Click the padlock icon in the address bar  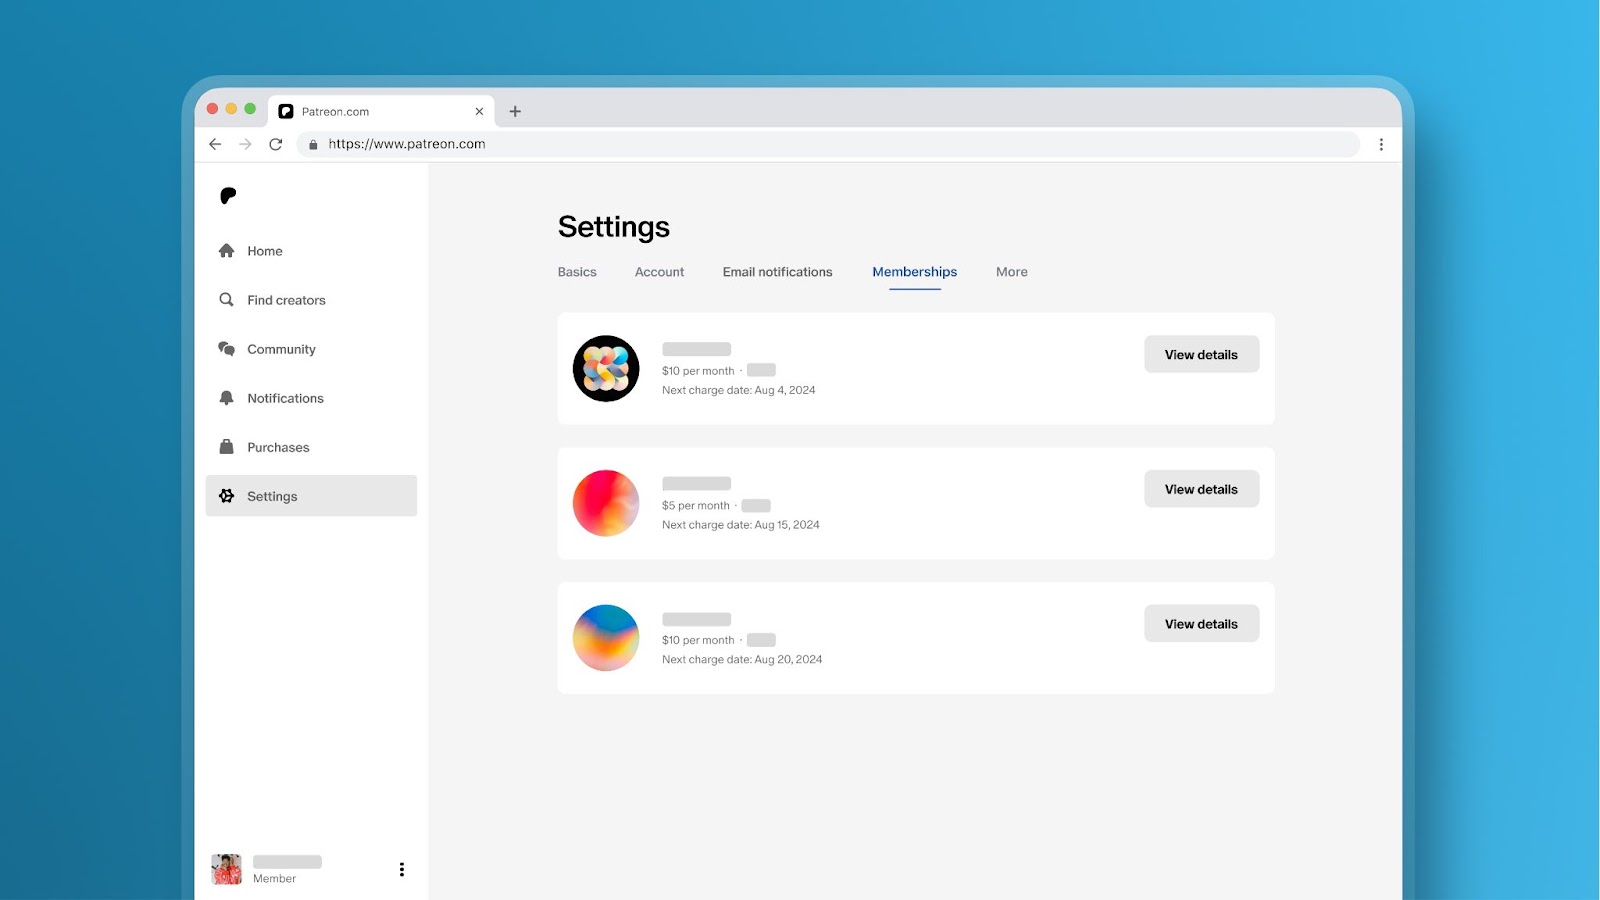(313, 144)
